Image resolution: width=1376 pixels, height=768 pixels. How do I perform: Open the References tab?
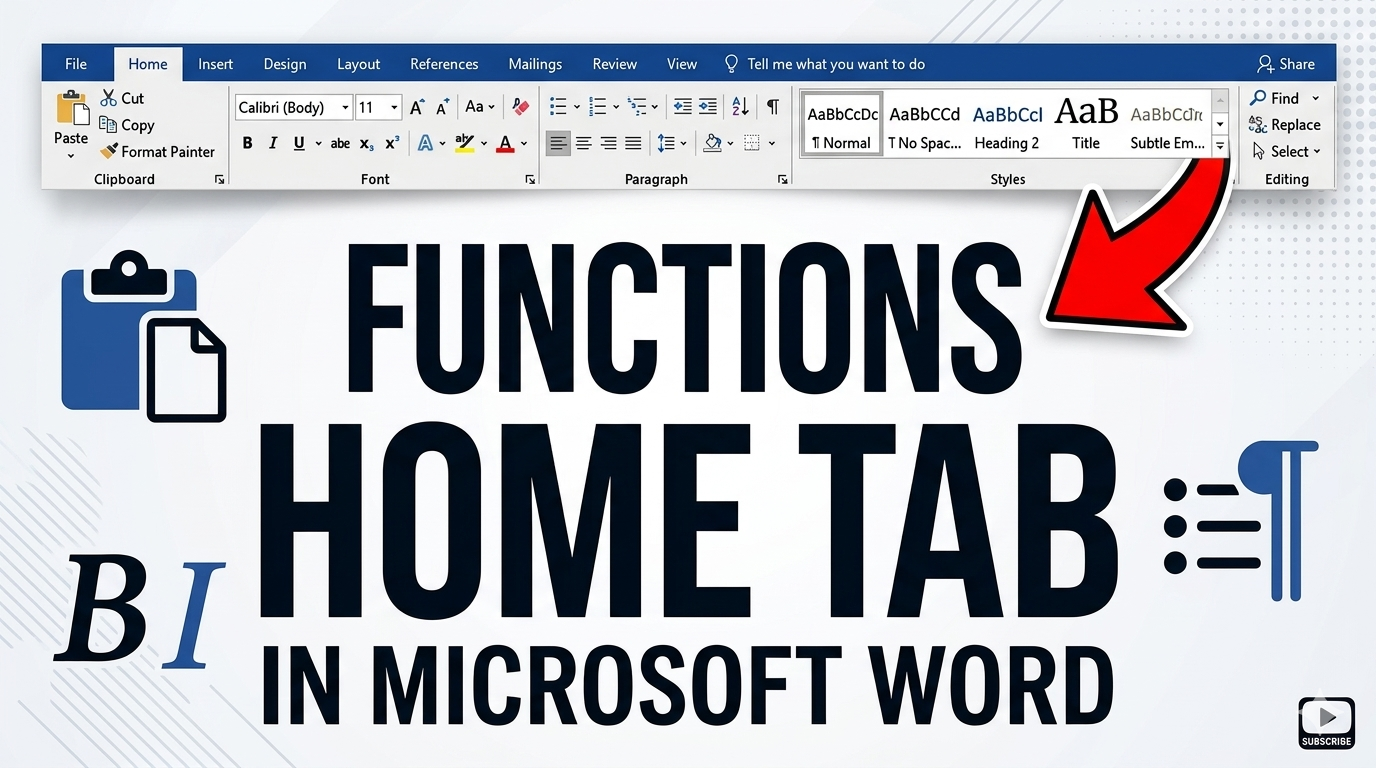point(444,64)
